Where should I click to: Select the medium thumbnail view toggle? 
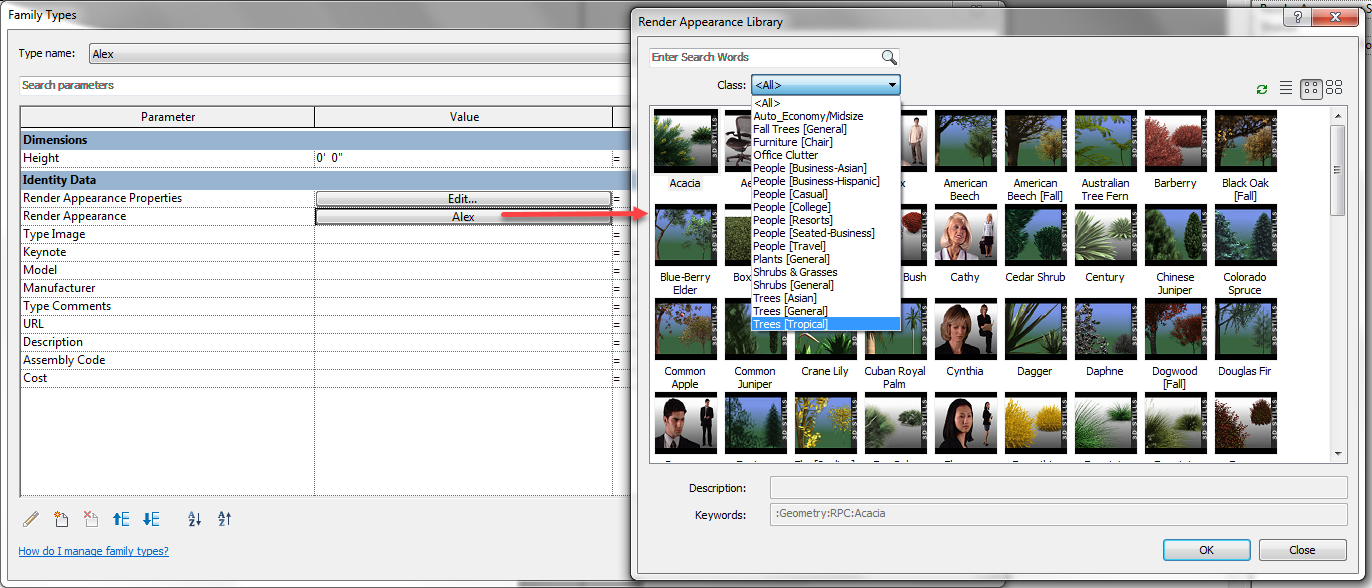click(1310, 88)
